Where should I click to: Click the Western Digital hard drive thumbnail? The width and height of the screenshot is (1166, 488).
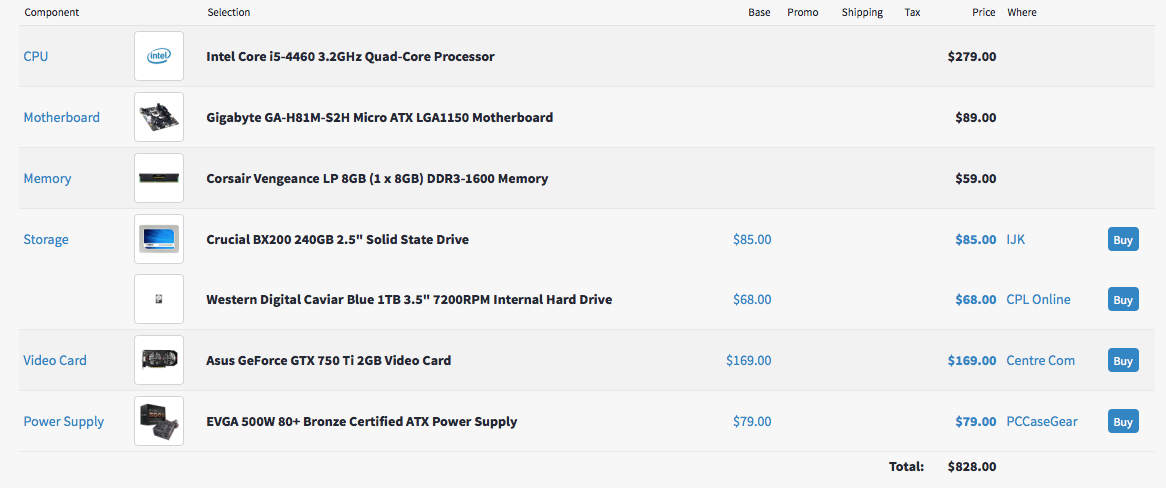(x=159, y=299)
